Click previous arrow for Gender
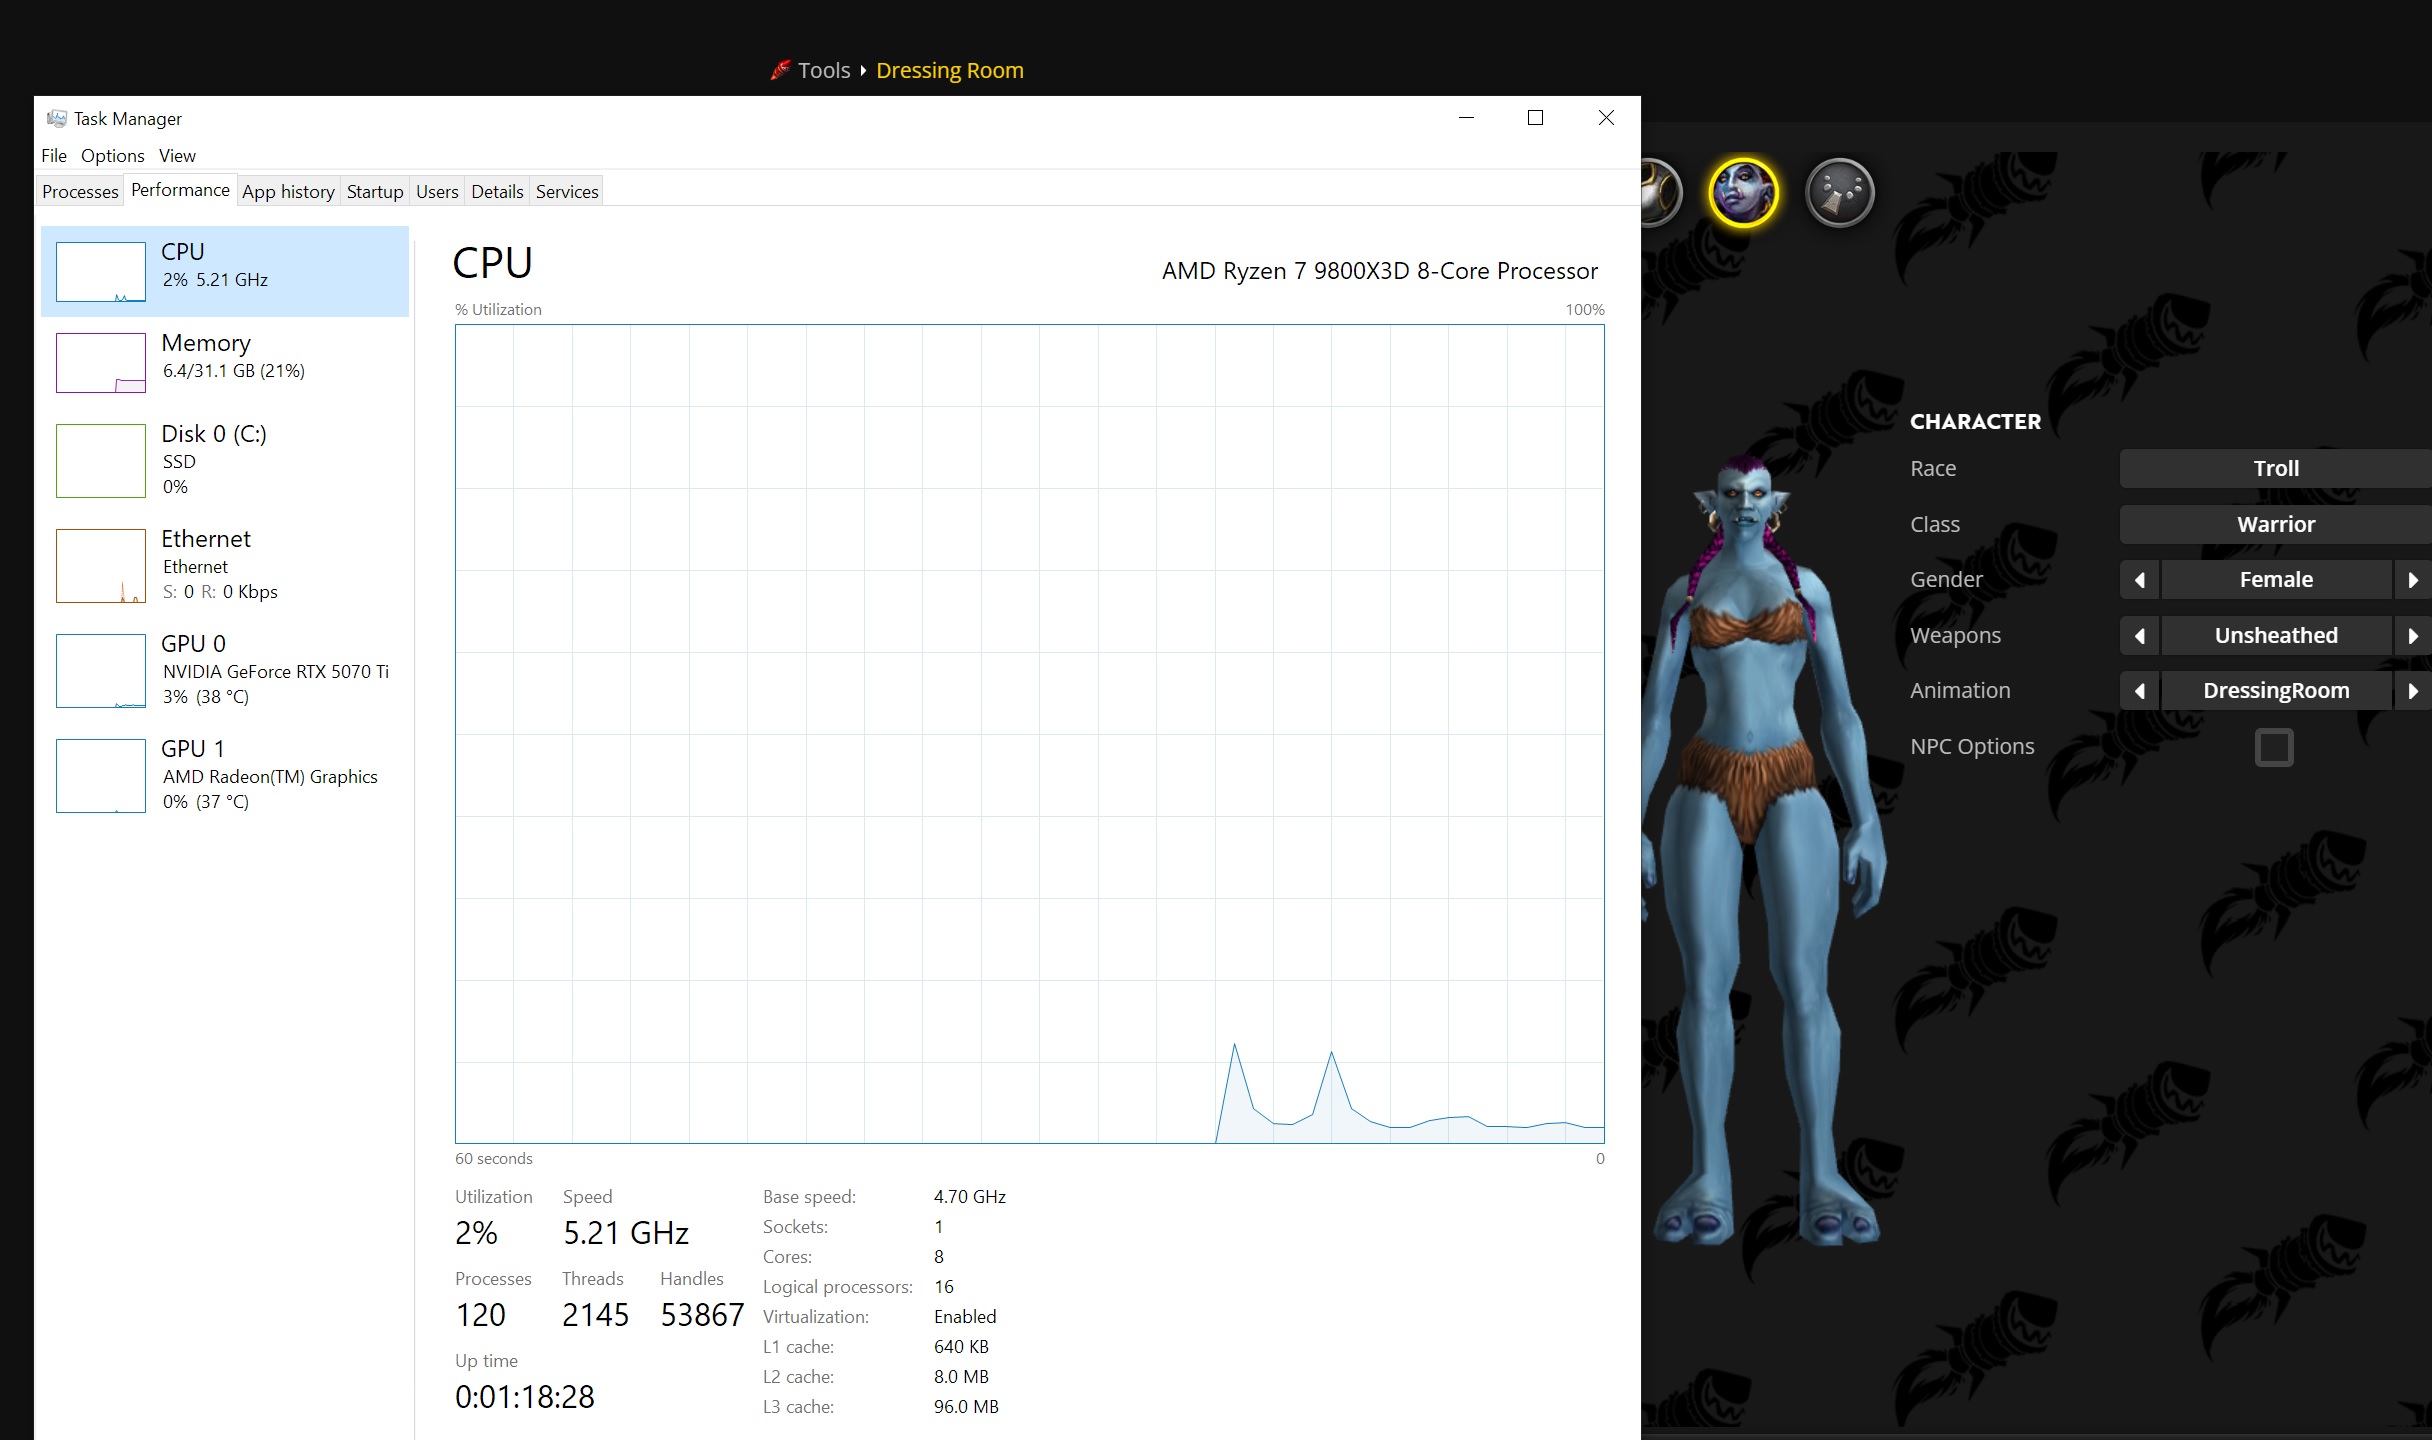2432x1440 pixels. point(2139,579)
